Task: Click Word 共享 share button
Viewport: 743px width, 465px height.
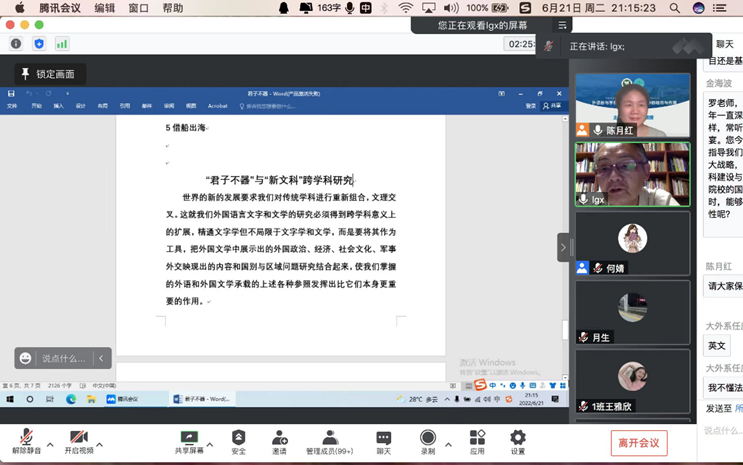Action: click(552, 106)
